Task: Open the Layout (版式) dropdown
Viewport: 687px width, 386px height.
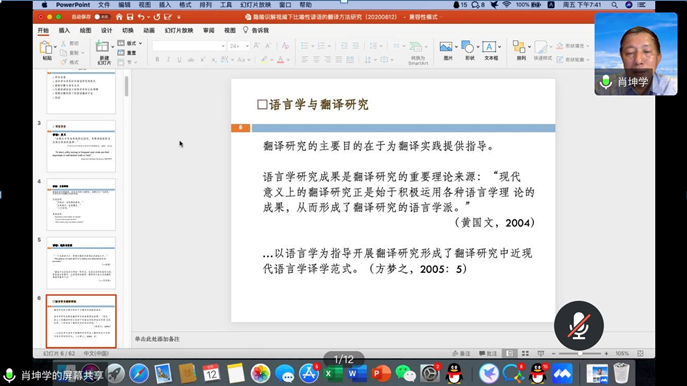Action: point(130,43)
